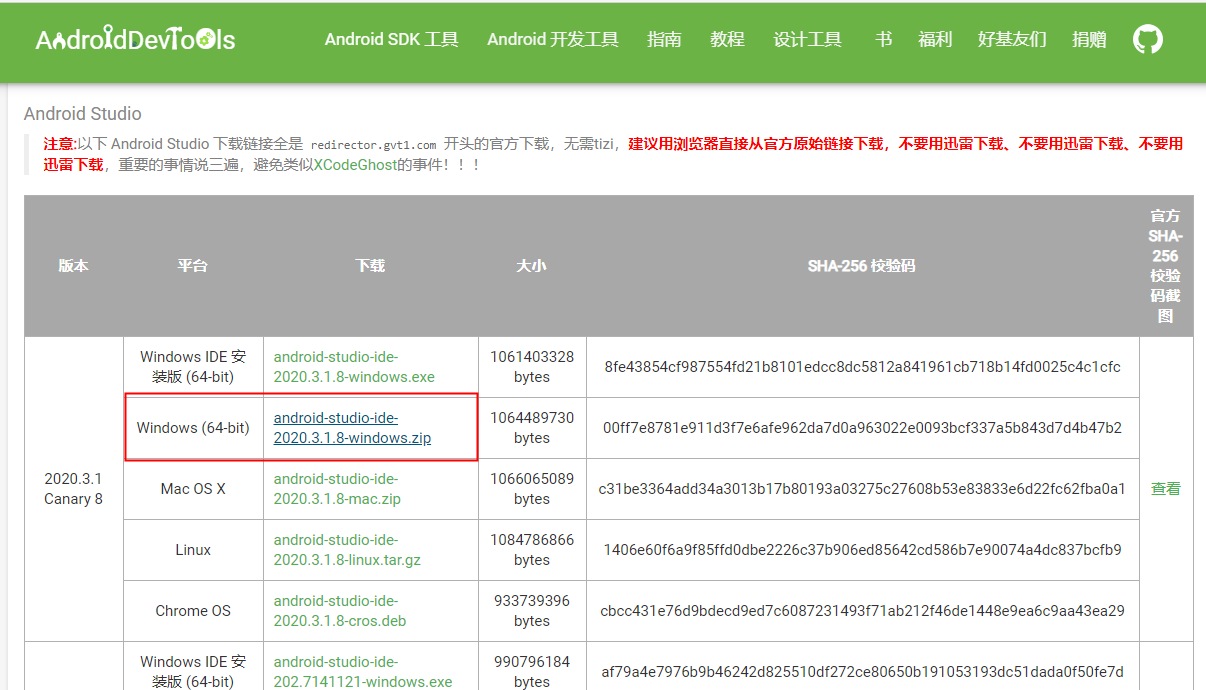Download android-studio-ide-2020.3.1.8-mac.zip
This screenshot has height=690, width=1206.
[x=337, y=489]
